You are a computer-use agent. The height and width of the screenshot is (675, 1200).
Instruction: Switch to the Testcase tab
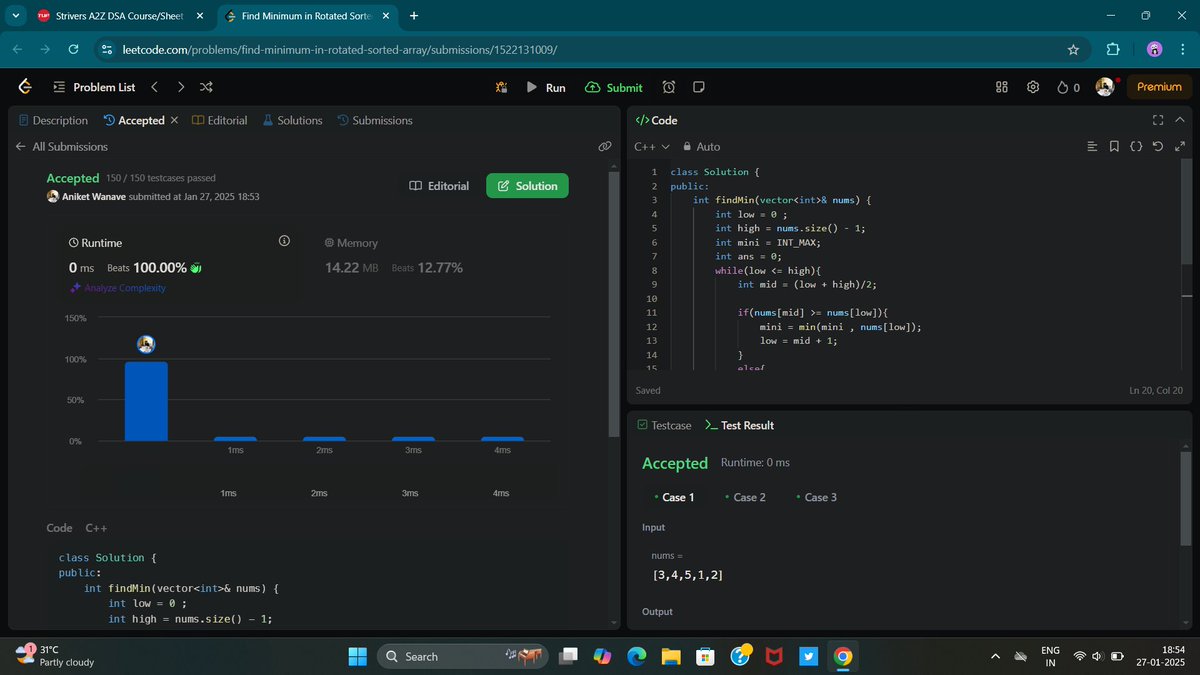(x=664, y=425)
